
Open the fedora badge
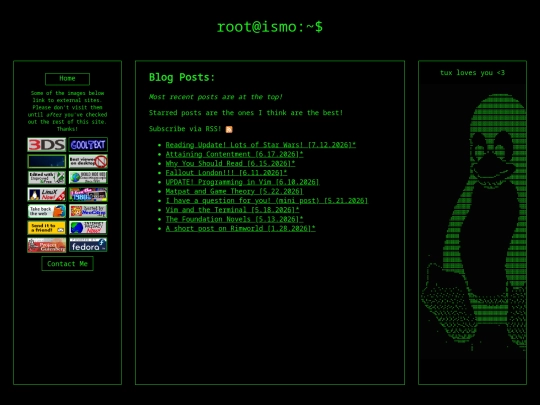coord(88,245)
